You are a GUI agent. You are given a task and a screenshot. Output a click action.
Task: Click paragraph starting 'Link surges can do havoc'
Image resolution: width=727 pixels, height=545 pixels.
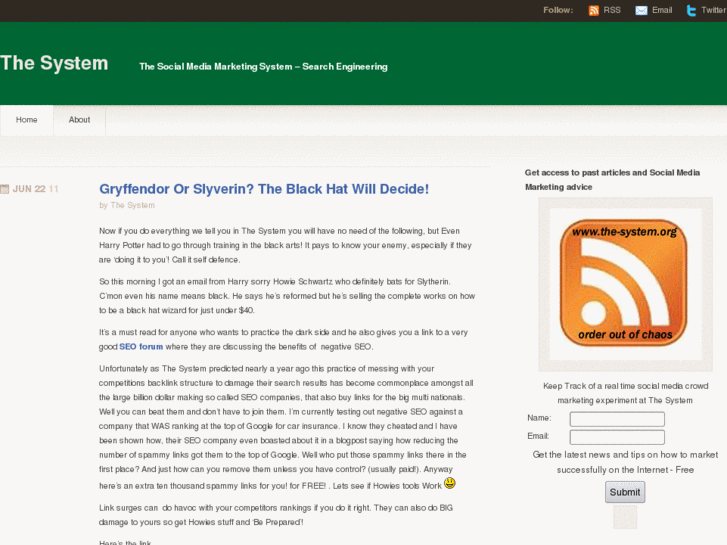pos(276,515)
